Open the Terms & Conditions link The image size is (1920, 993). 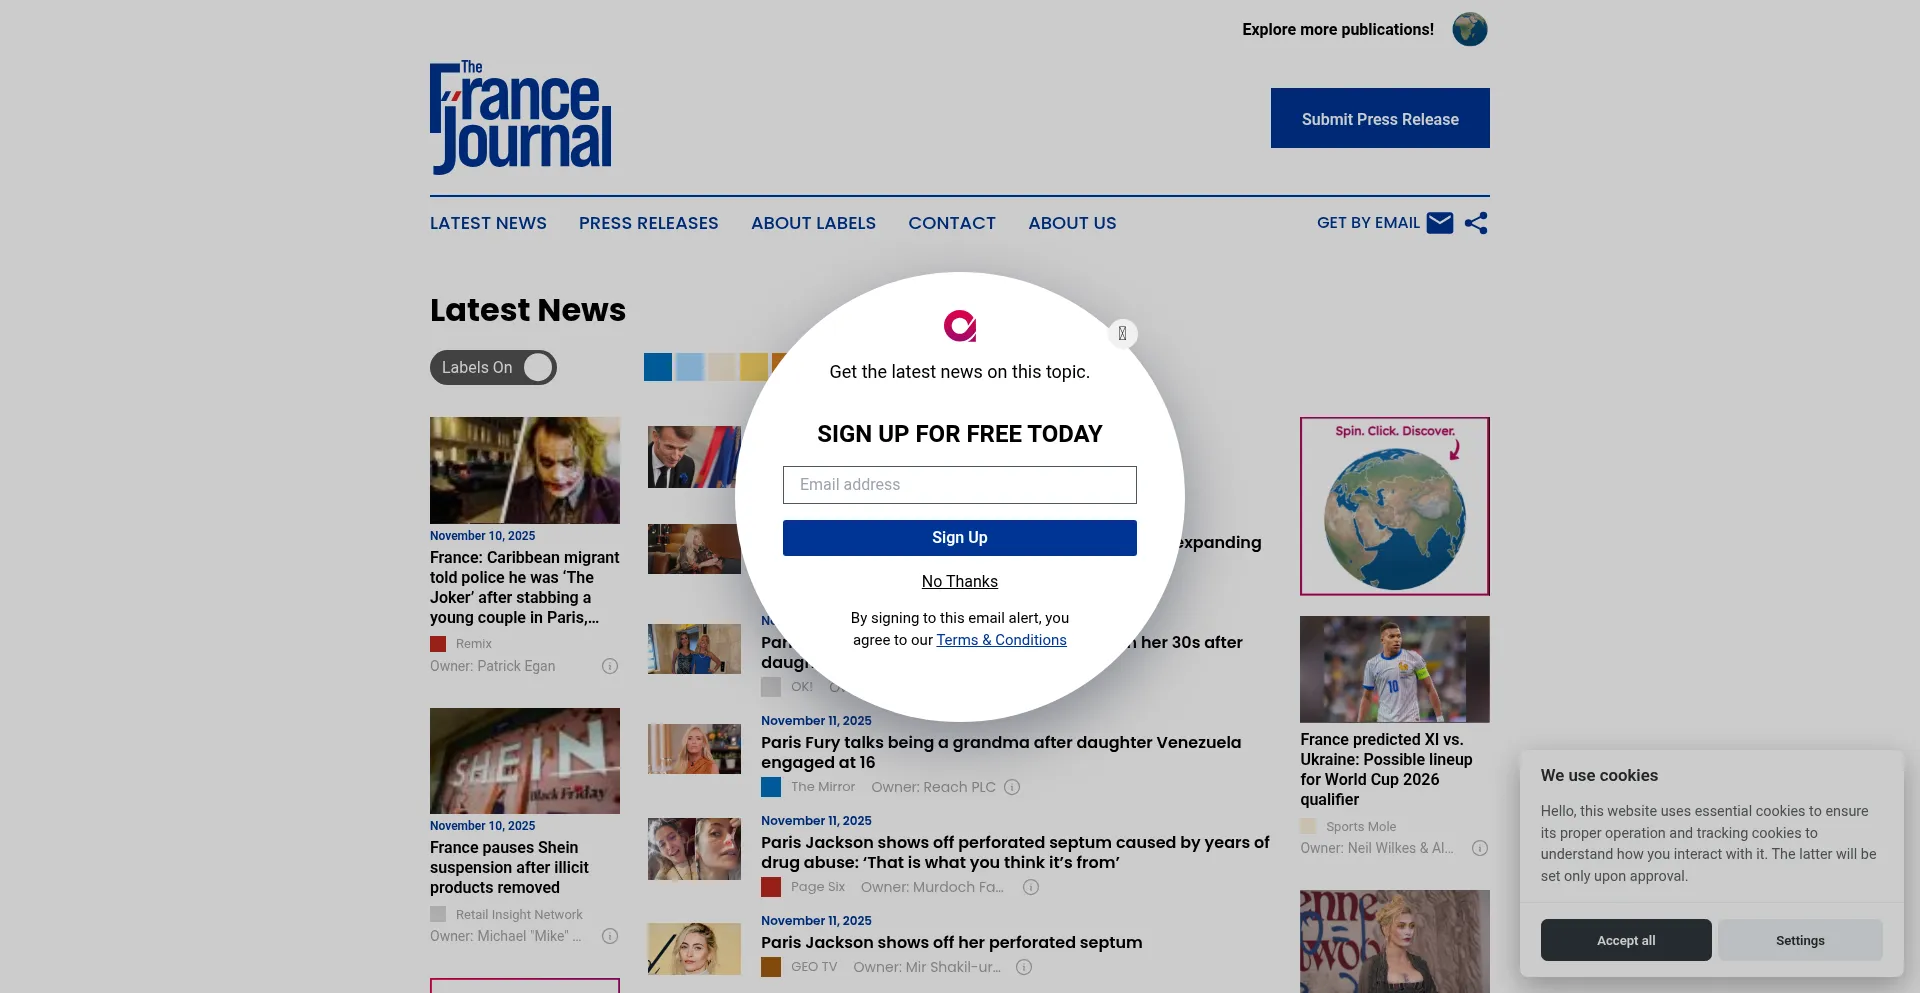[x=1001, y=641]
